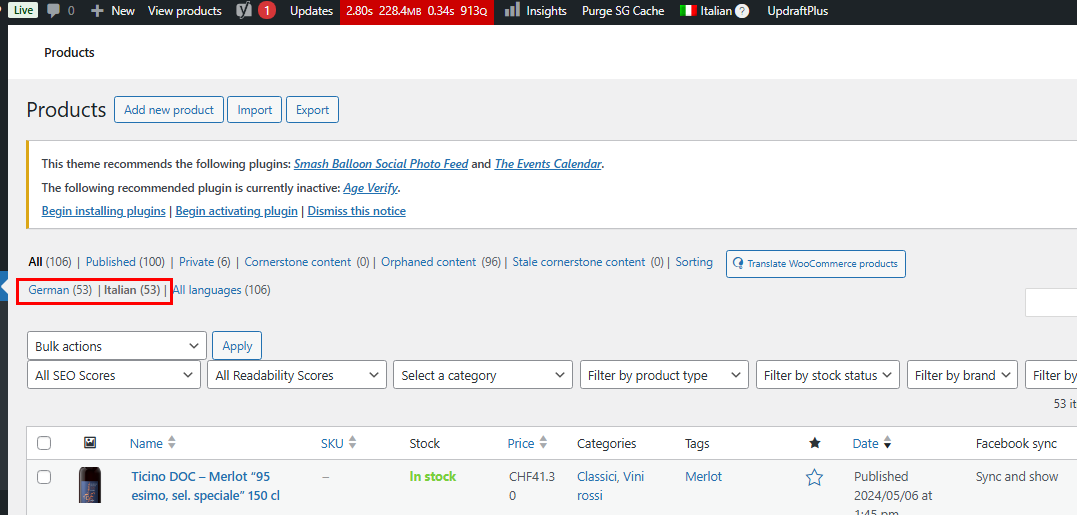The image size is (1077, 515).
Task: Click the product search input field
Action: [x=1051, y=303]
